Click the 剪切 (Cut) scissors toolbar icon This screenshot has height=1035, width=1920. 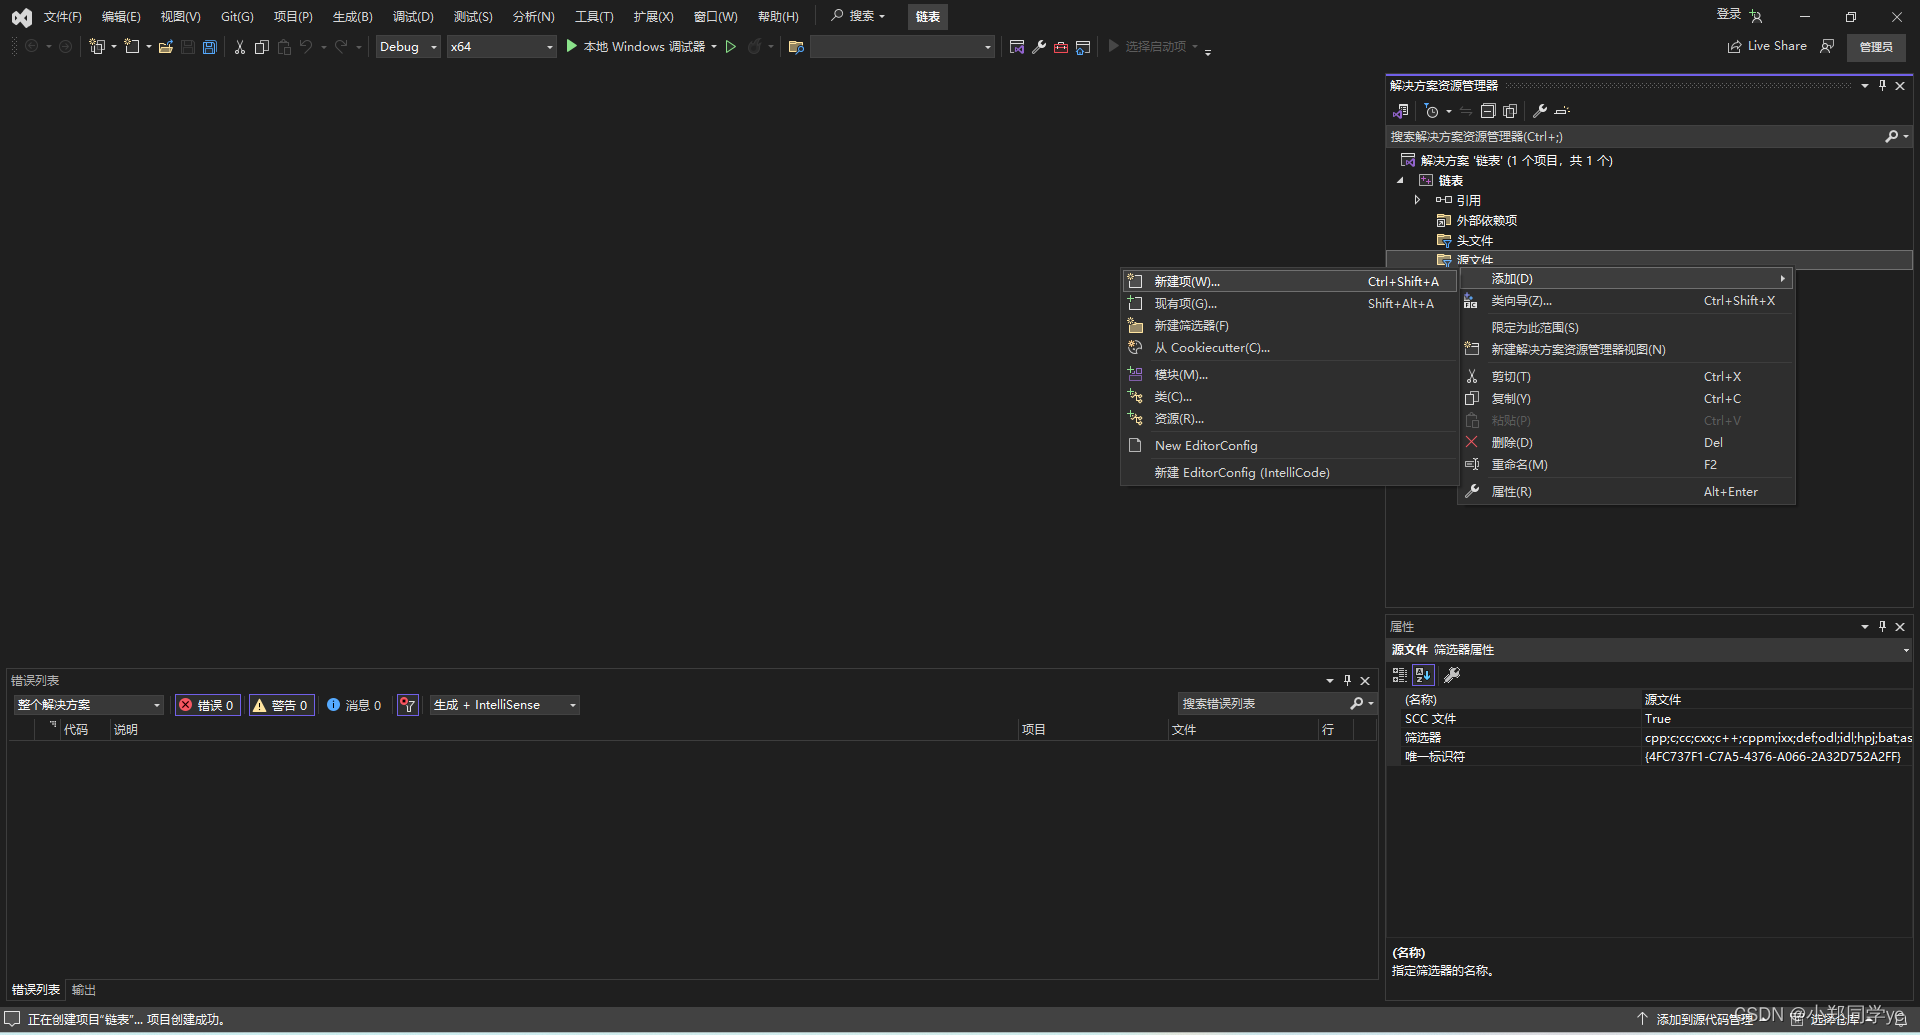coord(240,47)
